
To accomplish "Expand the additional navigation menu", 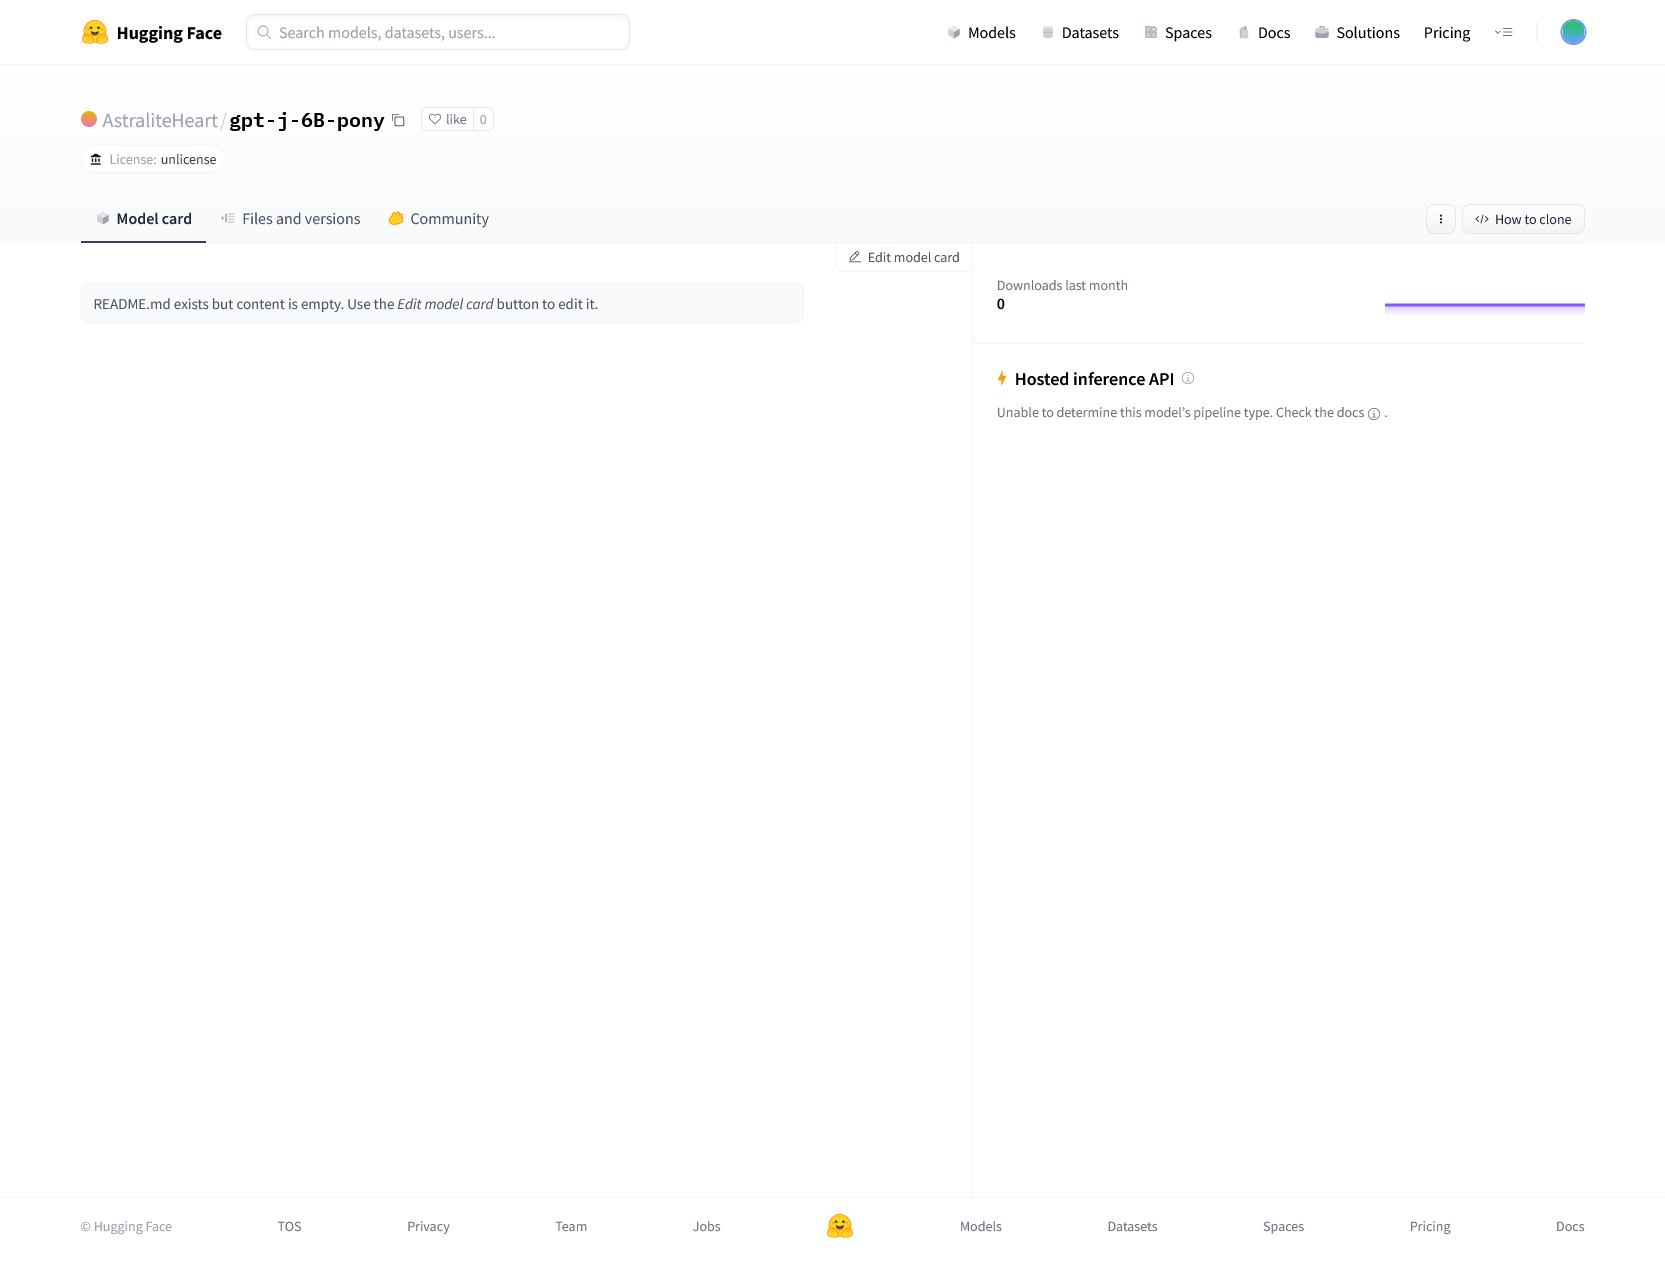I will click(x=1503, y=32).
